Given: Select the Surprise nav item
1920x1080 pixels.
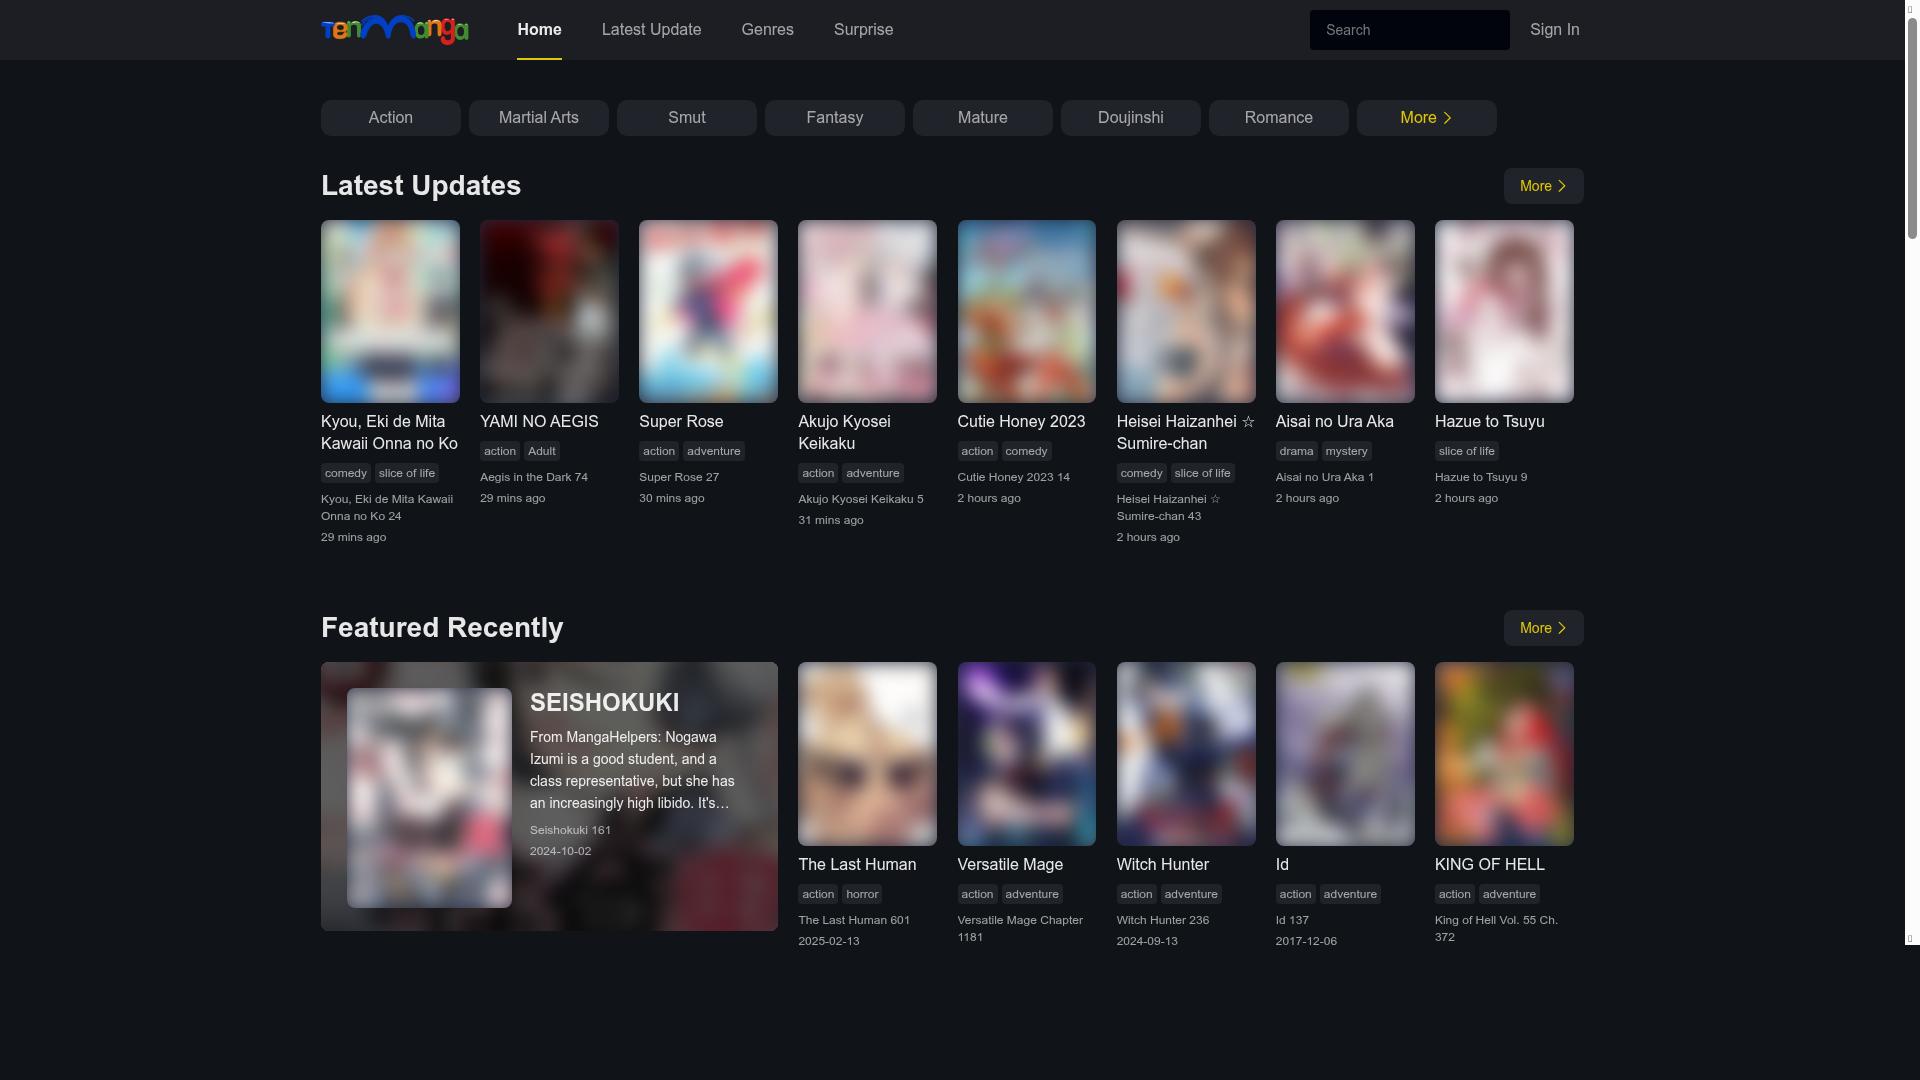Looking at the screenshot, I should click(x=863, y=30).
